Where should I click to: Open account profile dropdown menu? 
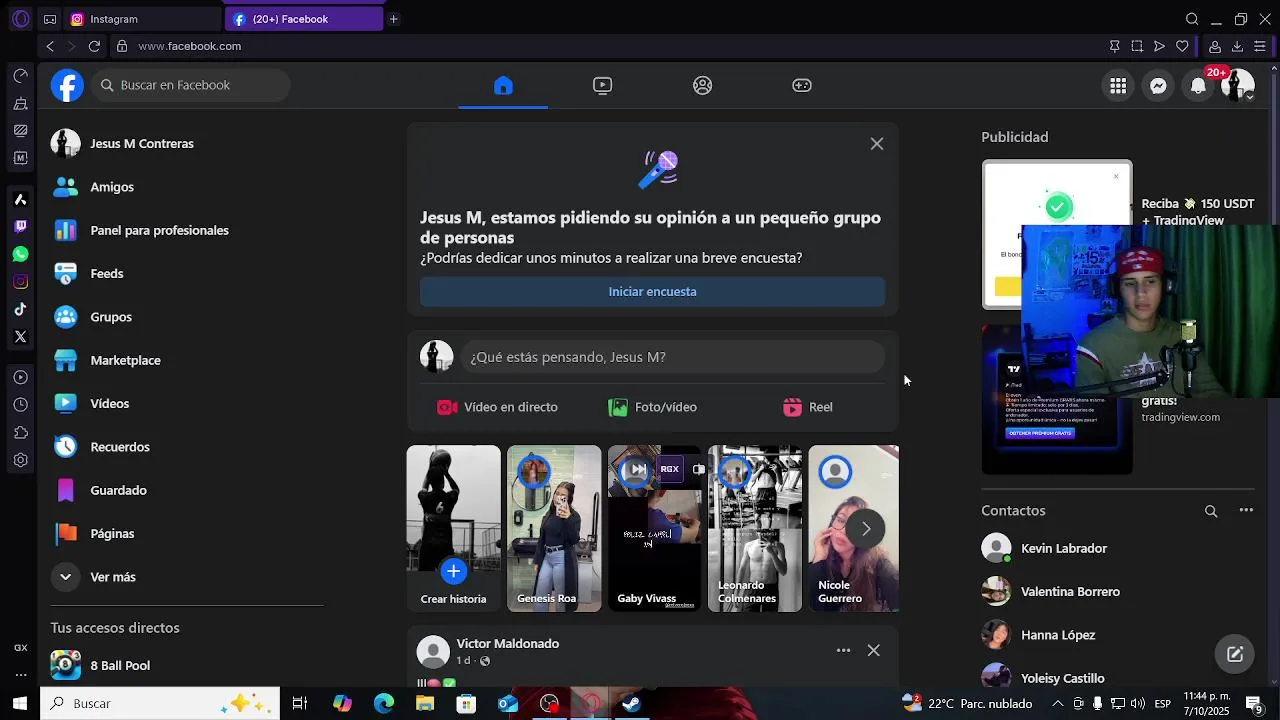click(1238, 86)
